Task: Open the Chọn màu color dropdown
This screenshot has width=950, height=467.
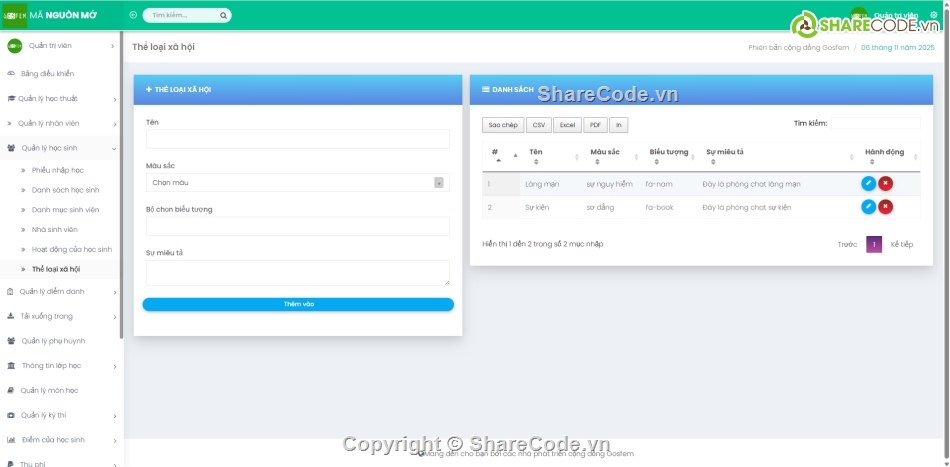Action: click(297, 182)
